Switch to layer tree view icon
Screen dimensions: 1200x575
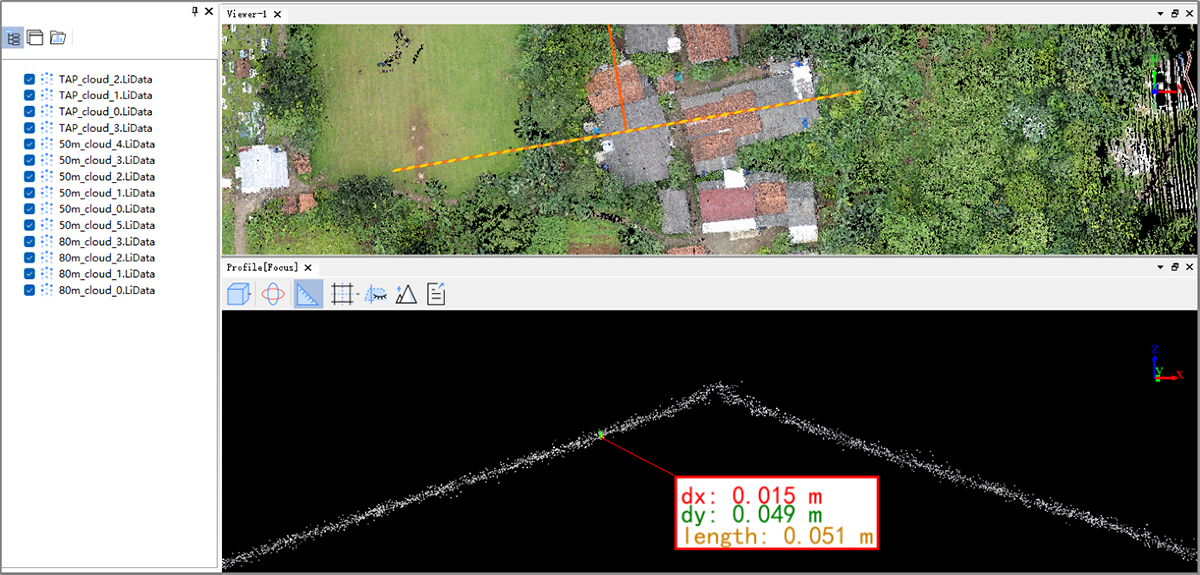pos(13,38)
